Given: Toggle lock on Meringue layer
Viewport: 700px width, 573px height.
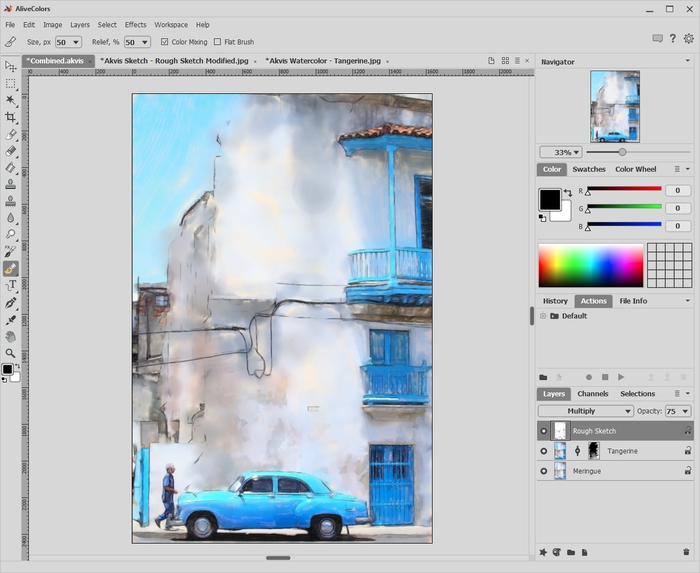Looking at the screenshot, I should pyautogui.click(x=688, y=470).
